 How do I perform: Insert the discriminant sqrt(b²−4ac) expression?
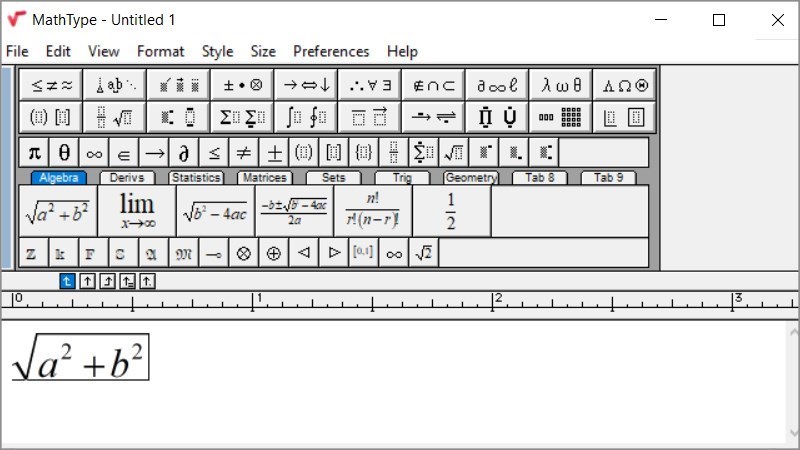click(216, 211)
